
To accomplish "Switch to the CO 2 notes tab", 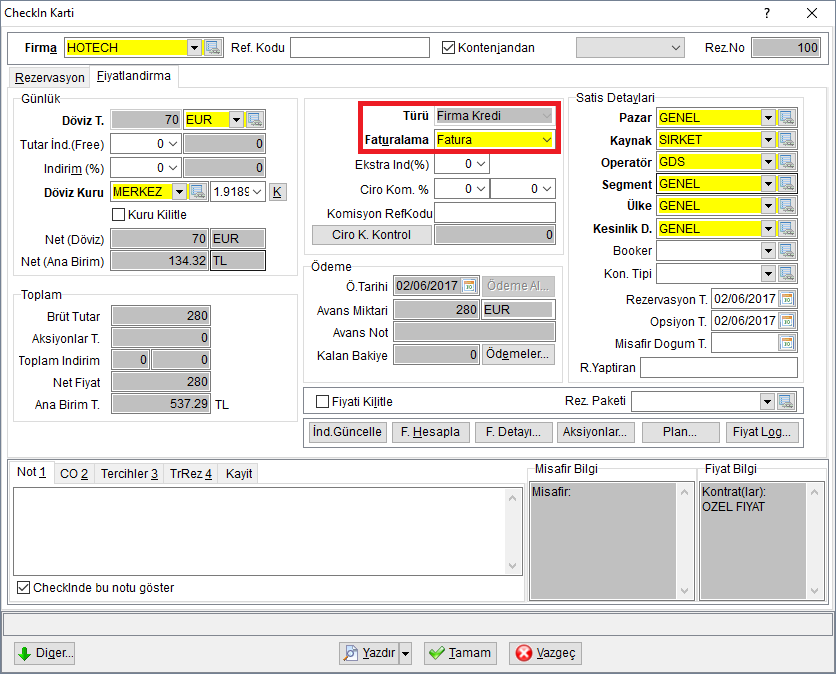I will pos(74,474).
